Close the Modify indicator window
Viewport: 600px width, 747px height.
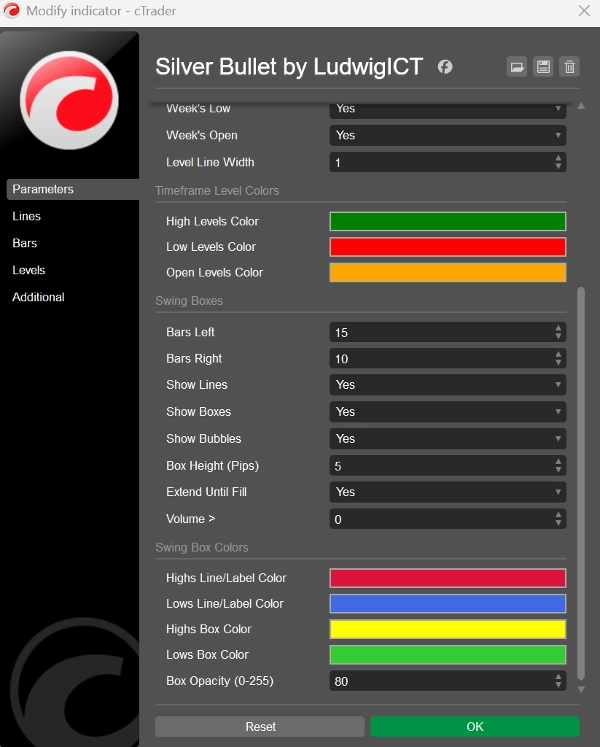pos(584,11)
